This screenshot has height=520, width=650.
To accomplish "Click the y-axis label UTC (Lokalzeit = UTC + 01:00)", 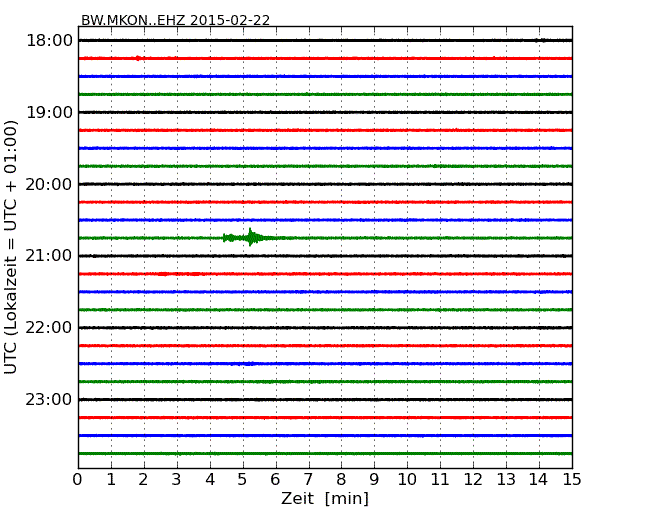I will 10,247.
